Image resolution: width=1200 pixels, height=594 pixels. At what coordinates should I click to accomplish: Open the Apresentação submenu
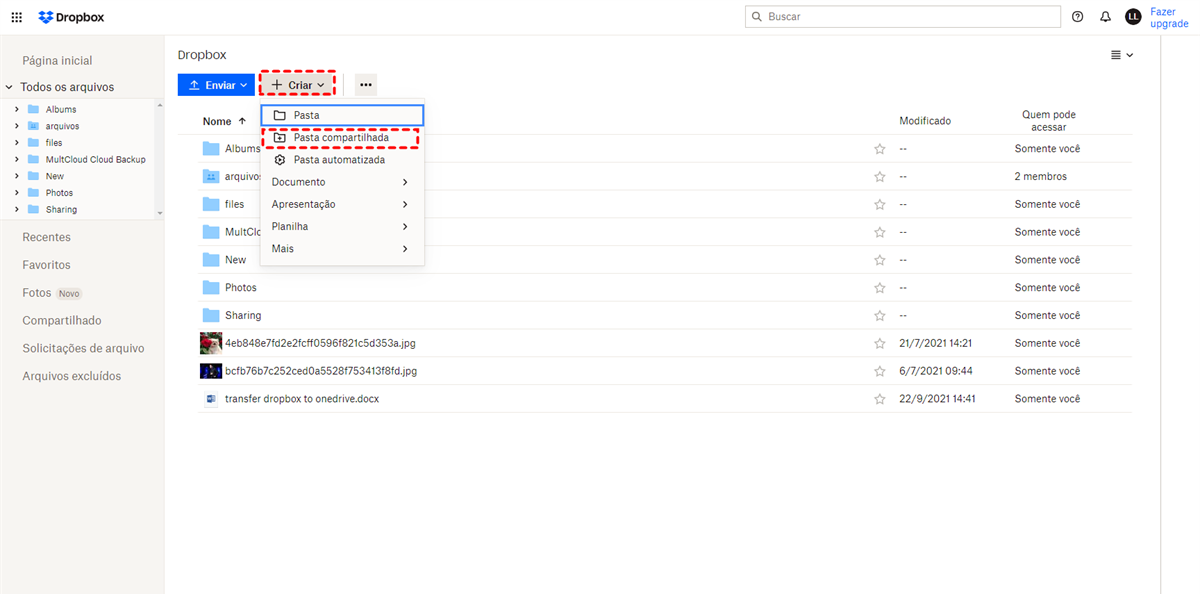[342, 204]
